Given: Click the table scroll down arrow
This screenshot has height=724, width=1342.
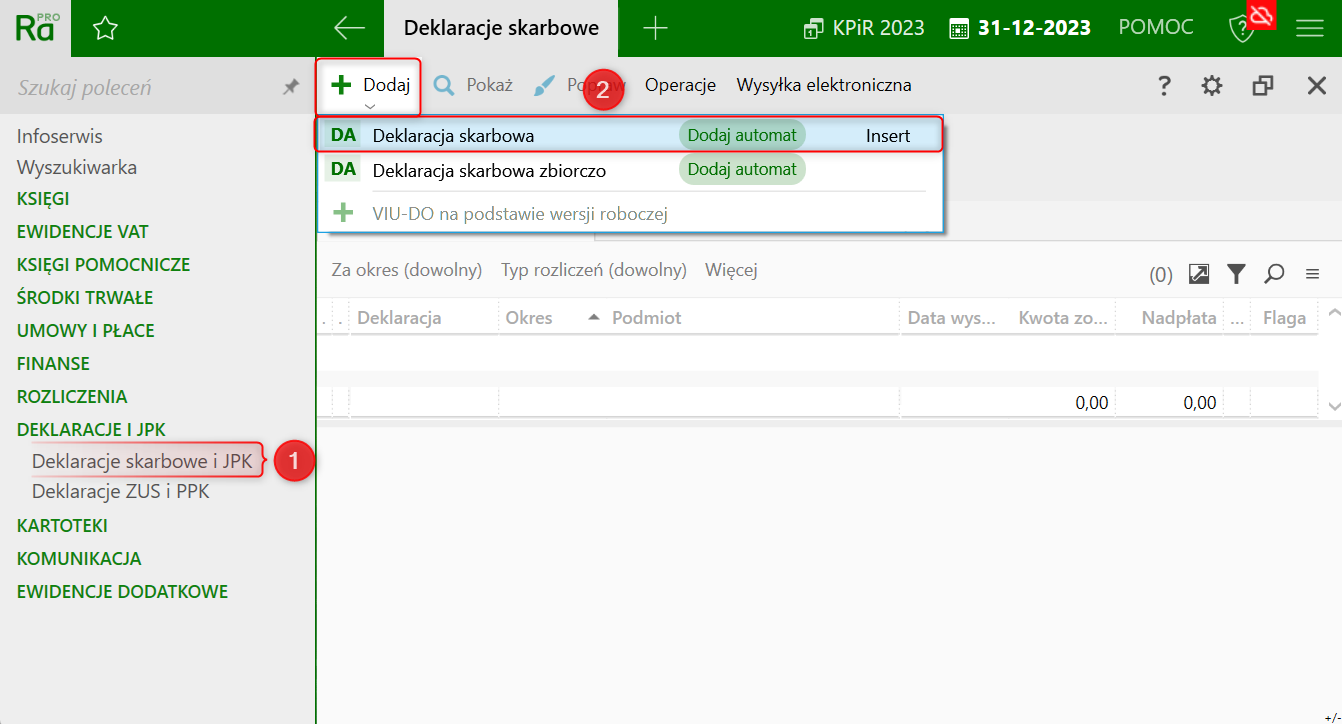Looking at the screenshot, I should [1333, 406].
